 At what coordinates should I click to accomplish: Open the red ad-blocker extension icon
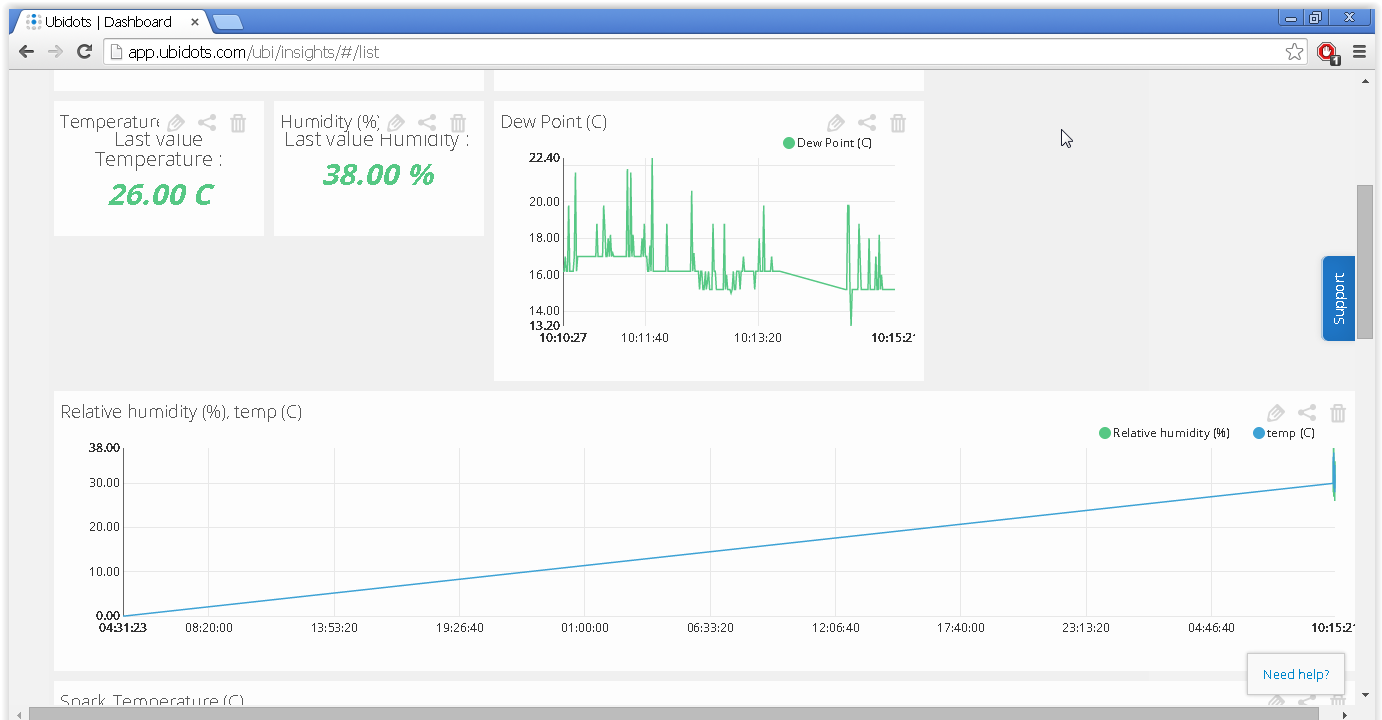[1327, 52]
